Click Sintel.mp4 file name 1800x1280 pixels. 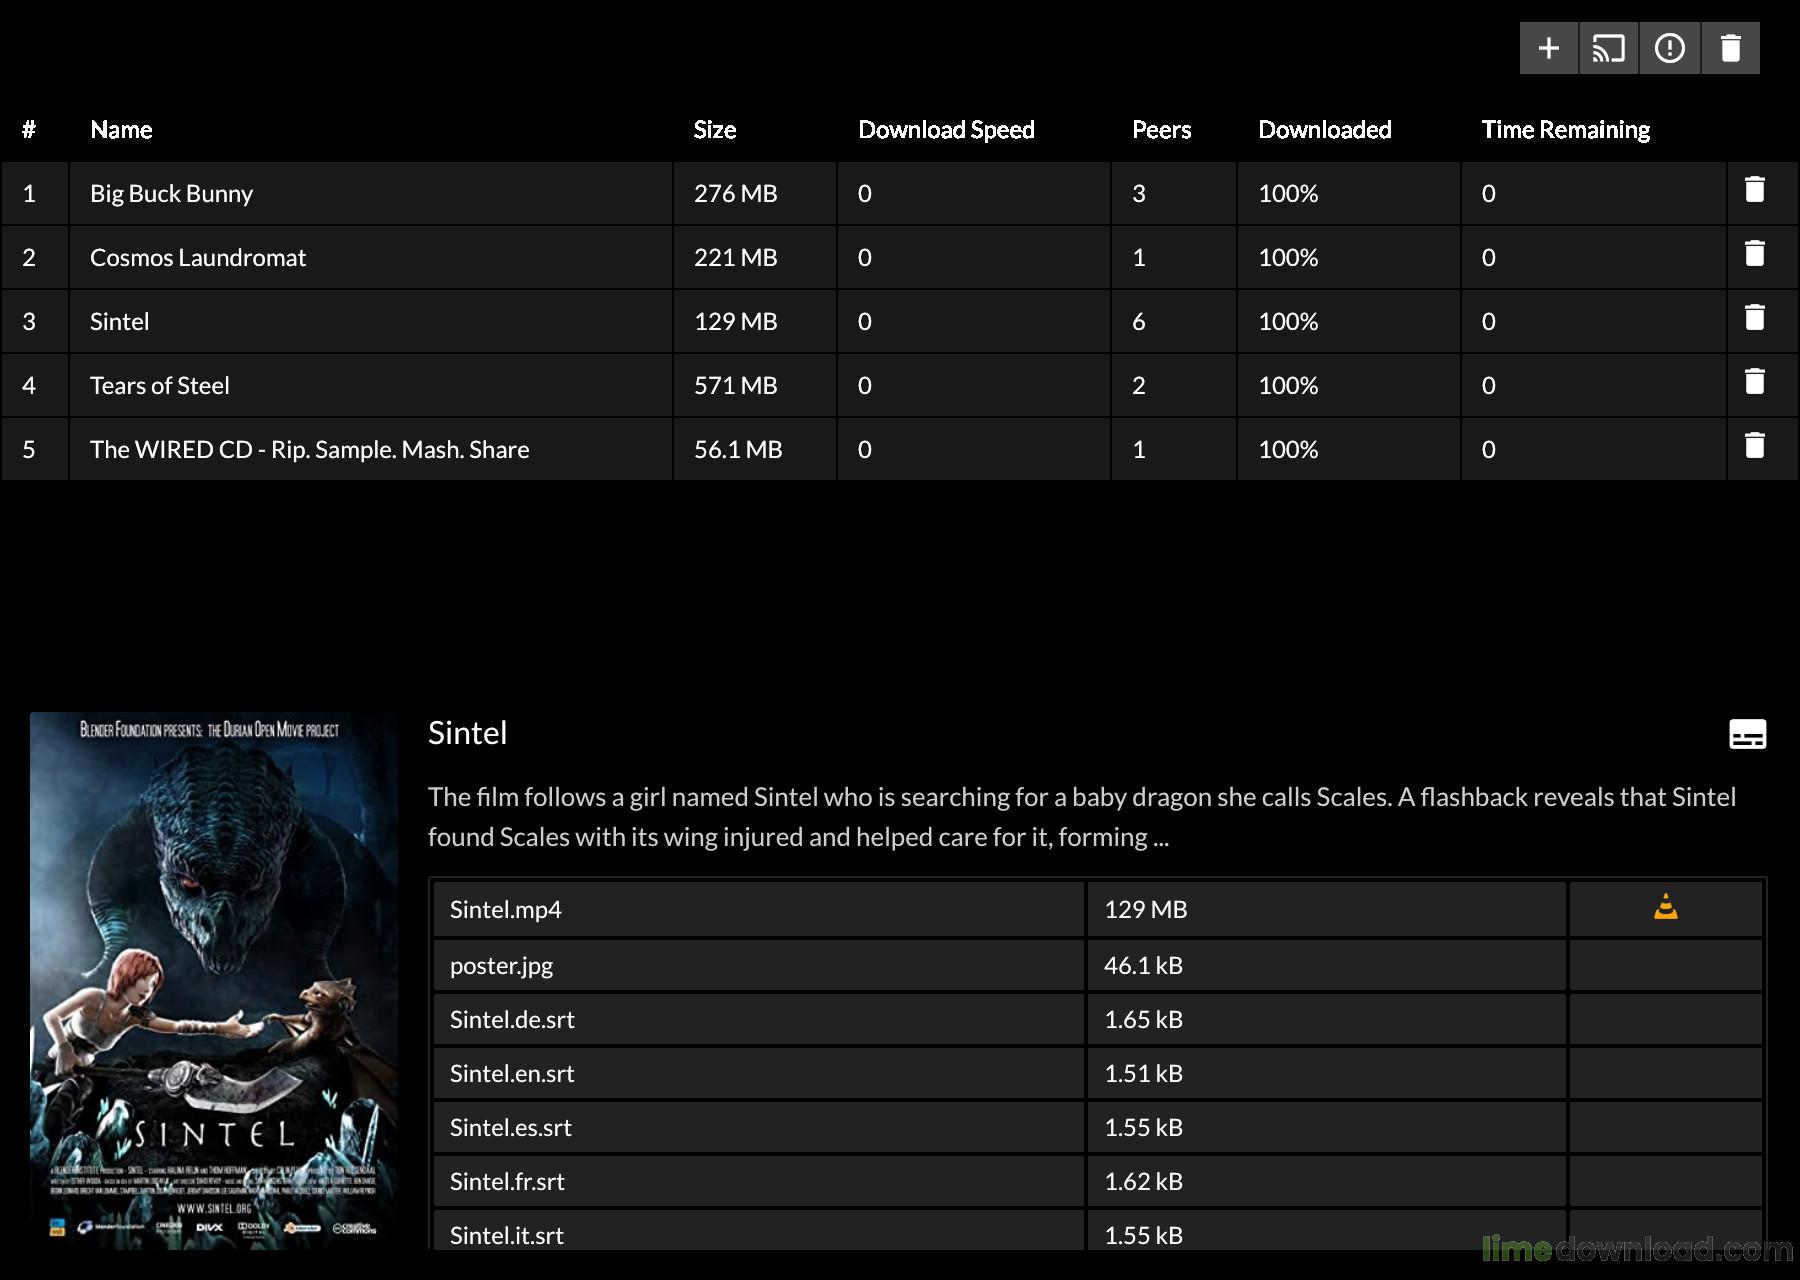[x=506, y=910]
